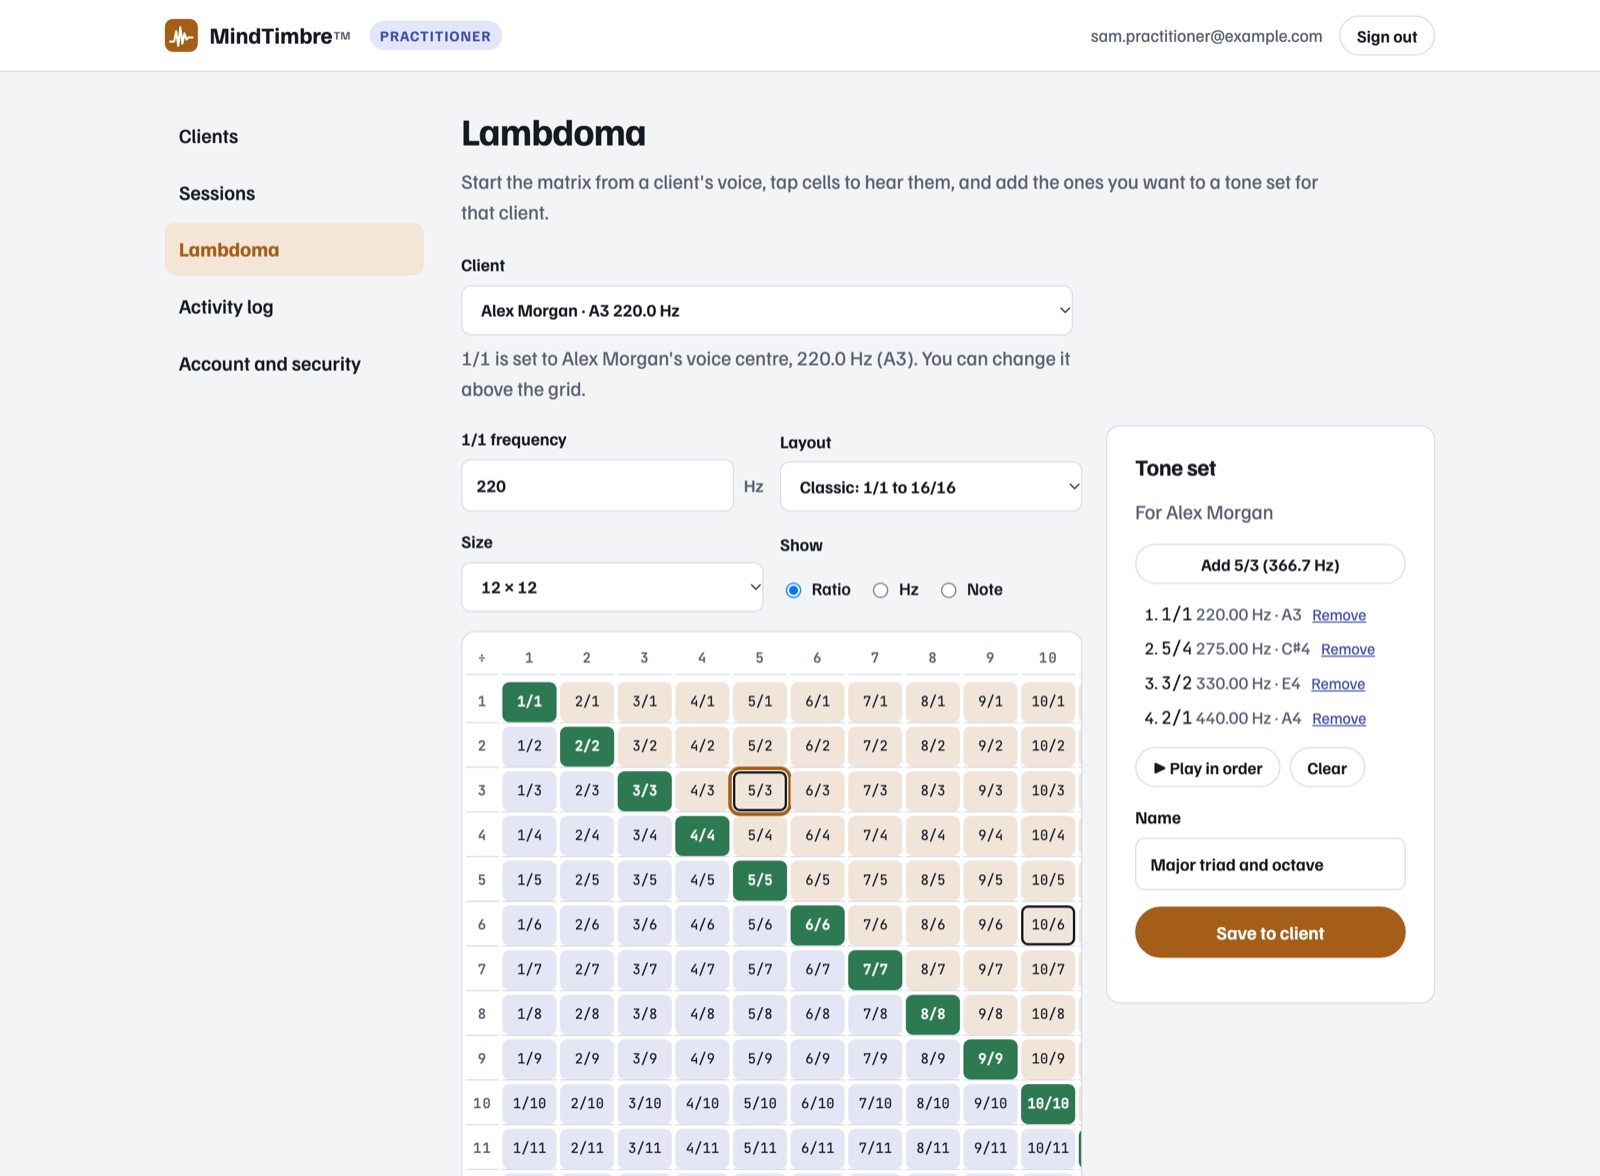Tap the green 6/6 diagonal cell
1600x1176 pixels.
[818, 925]
